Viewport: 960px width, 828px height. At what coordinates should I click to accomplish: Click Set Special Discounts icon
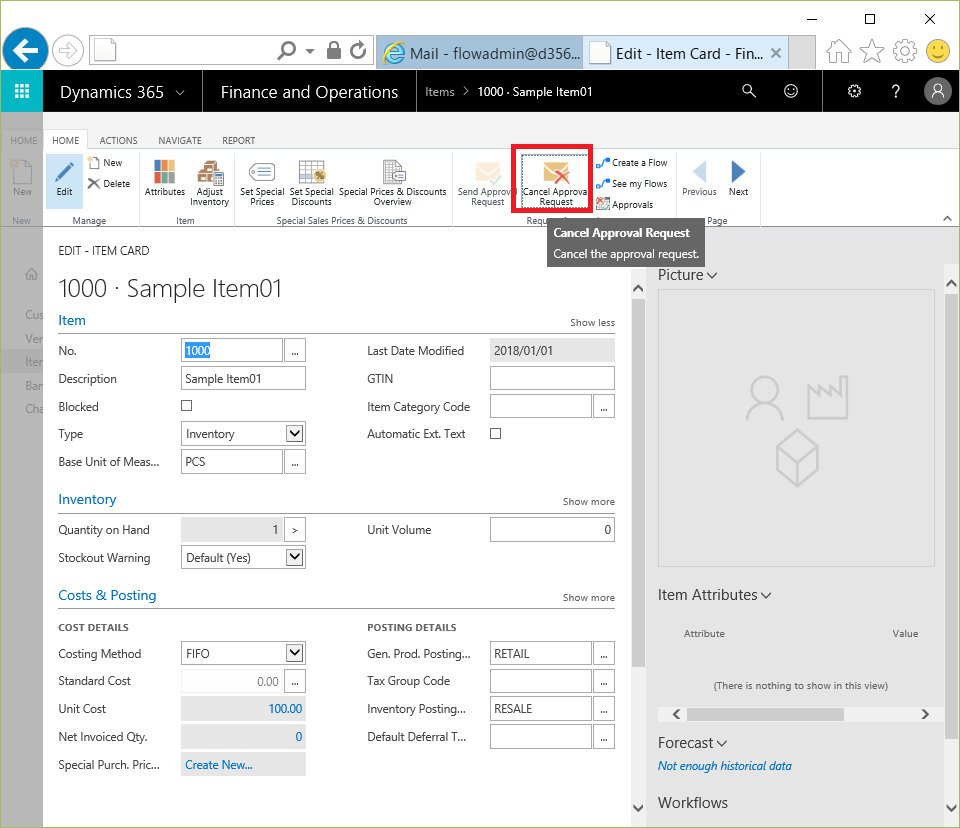(x=311, y=183)
